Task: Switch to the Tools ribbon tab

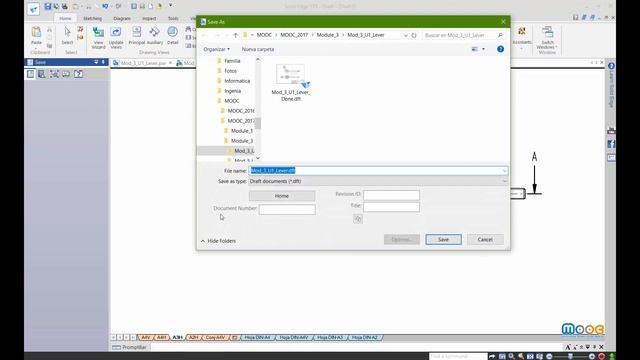Action: coord(173,18)
